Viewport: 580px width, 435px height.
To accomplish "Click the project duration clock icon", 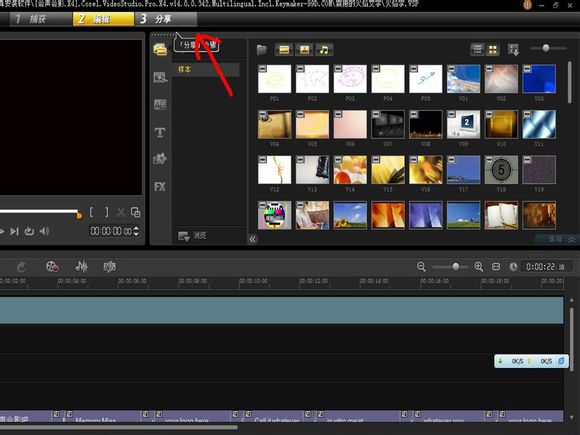I will (513, 267).
